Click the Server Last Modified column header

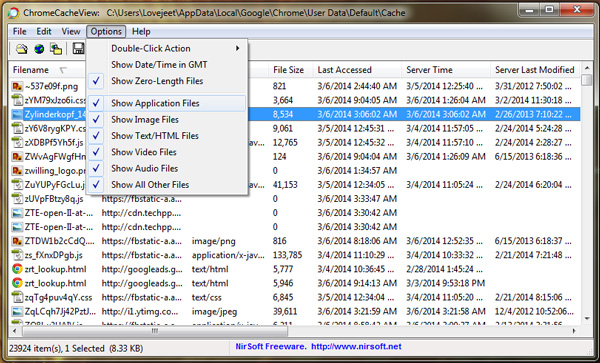click(x=535, y=70)
